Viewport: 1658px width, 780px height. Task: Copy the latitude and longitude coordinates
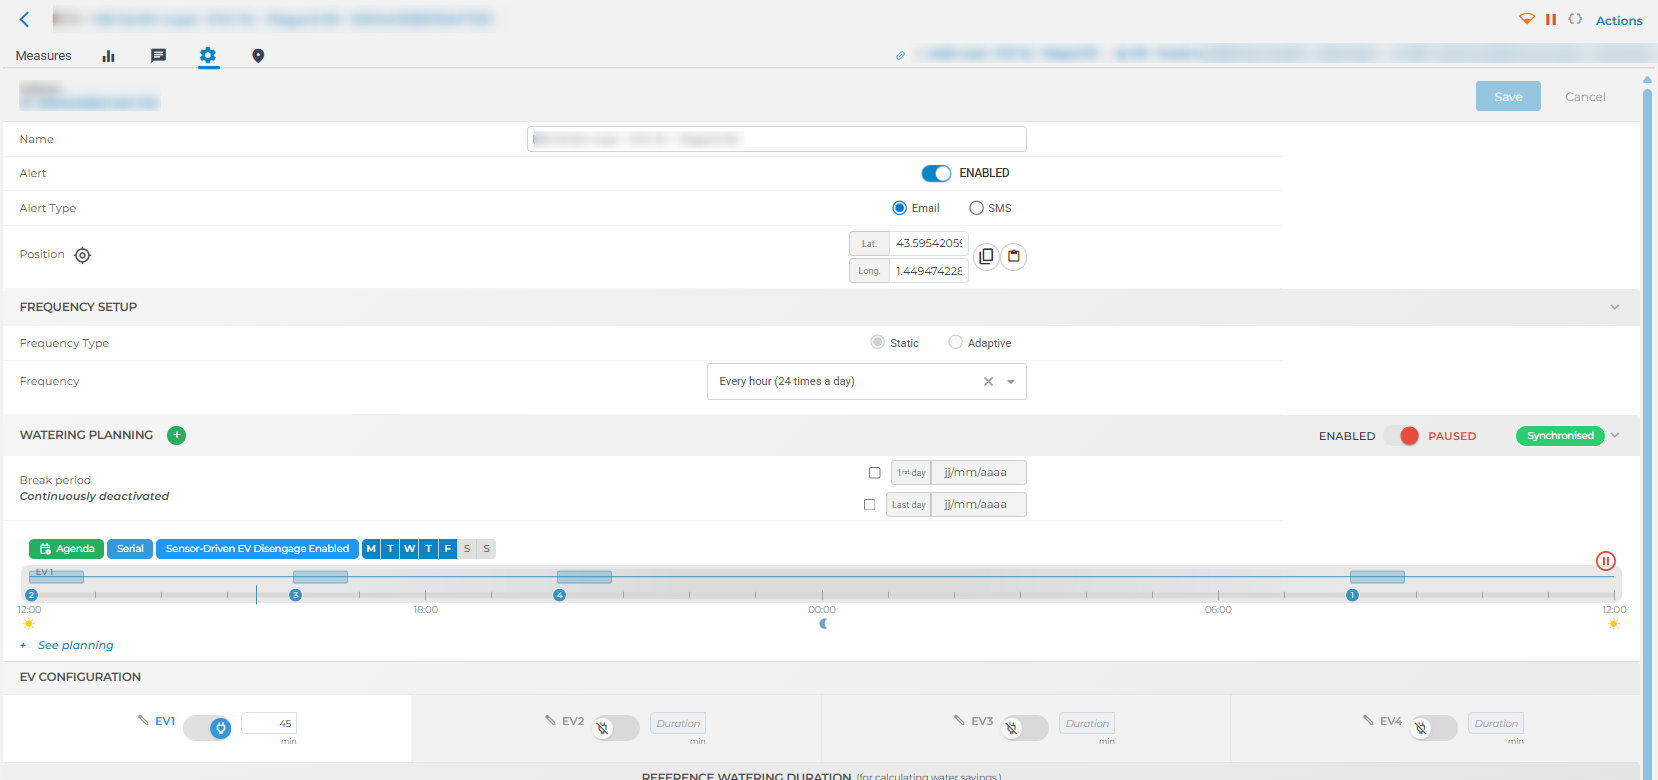(986, 256)
